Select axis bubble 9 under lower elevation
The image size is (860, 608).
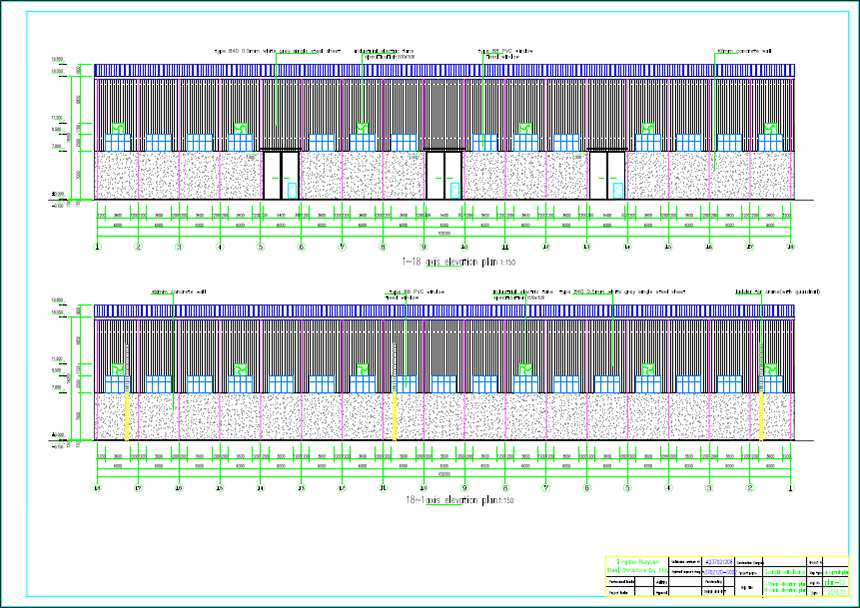tap(464, 488)
